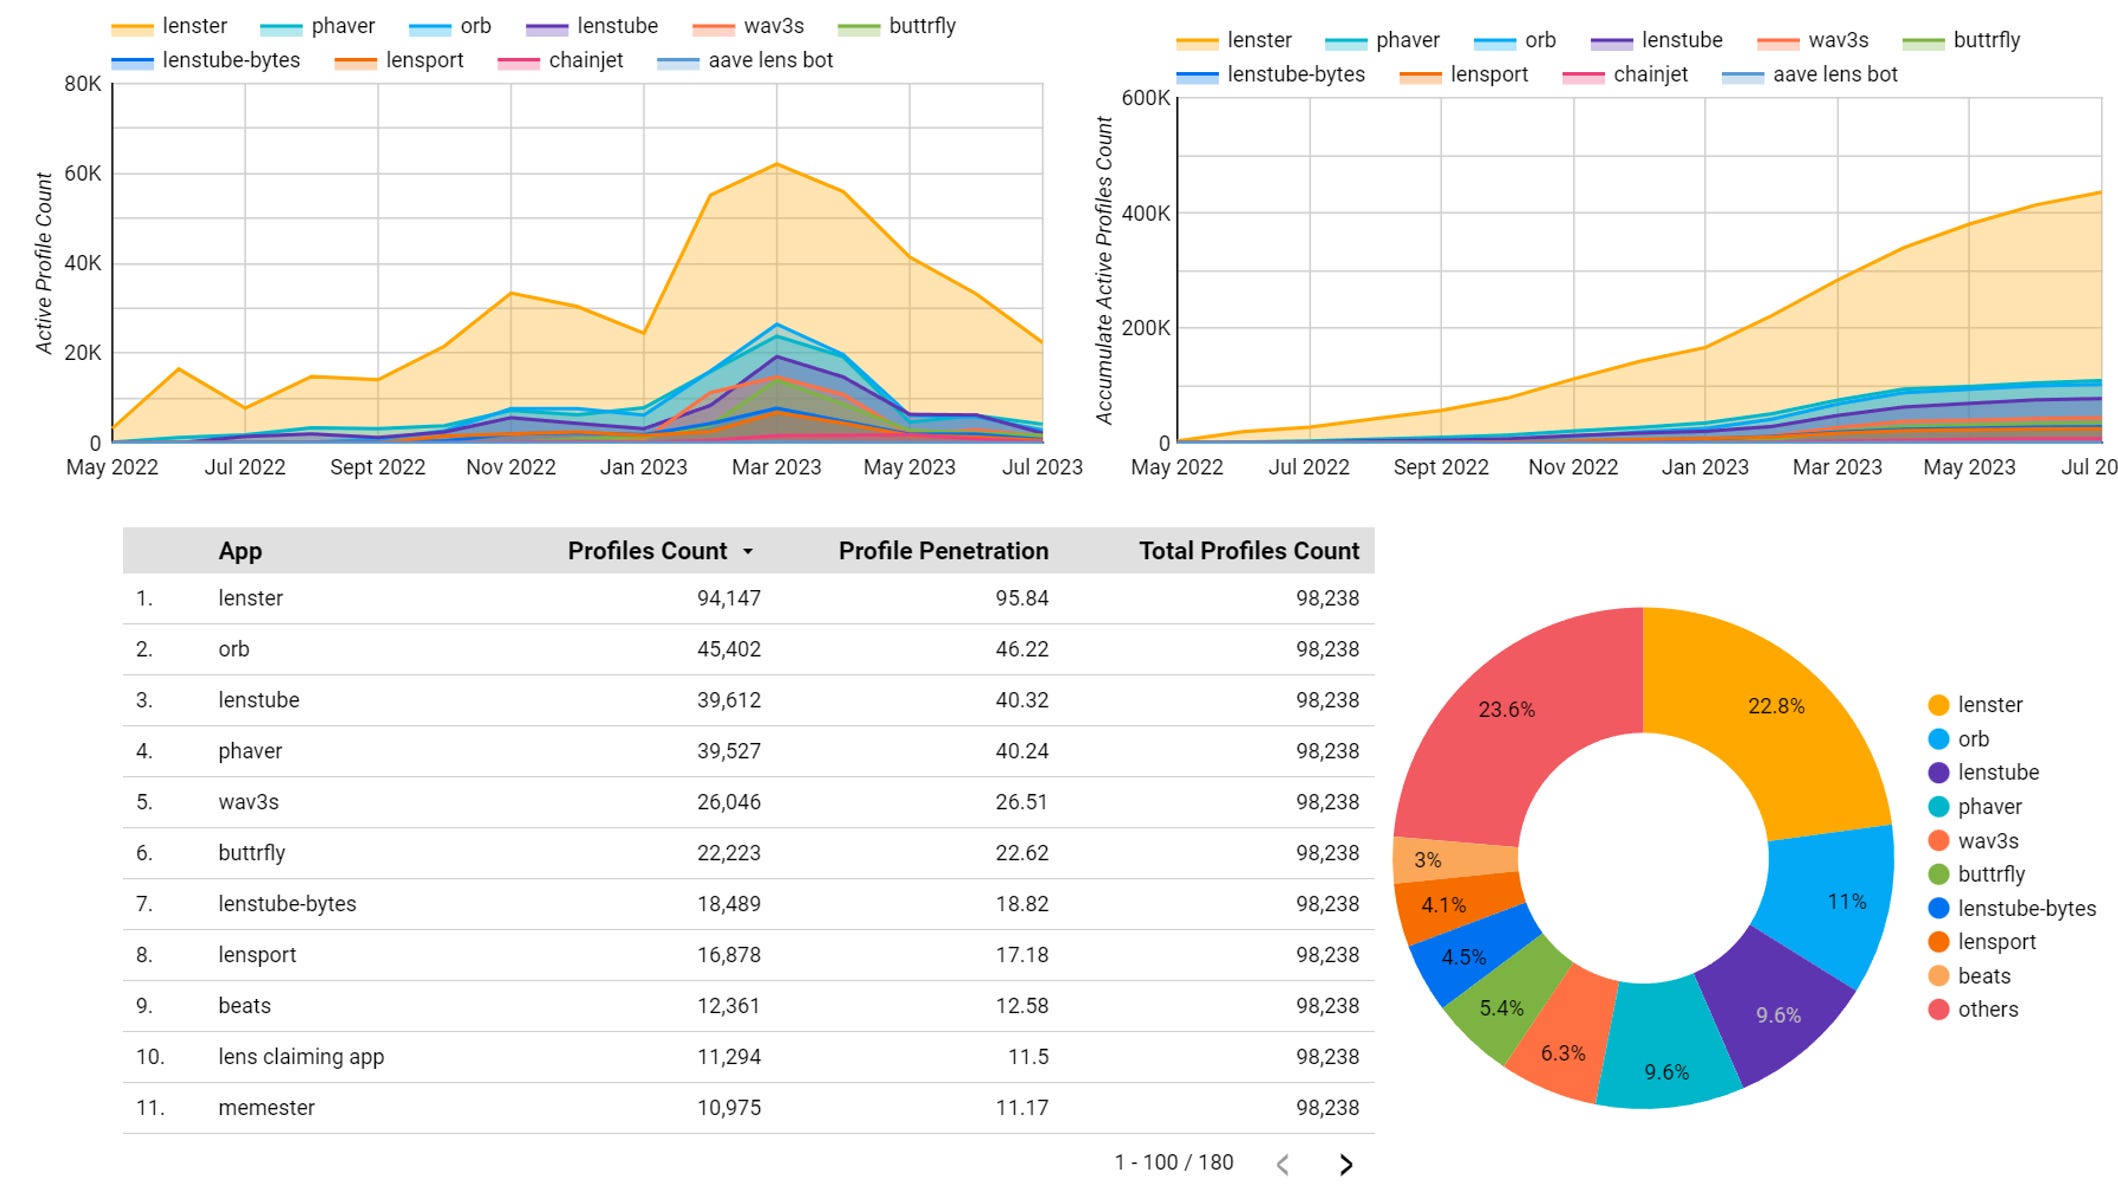Sort table by App column header
The image size is (2118, 1192).
[x=240, y=551]
